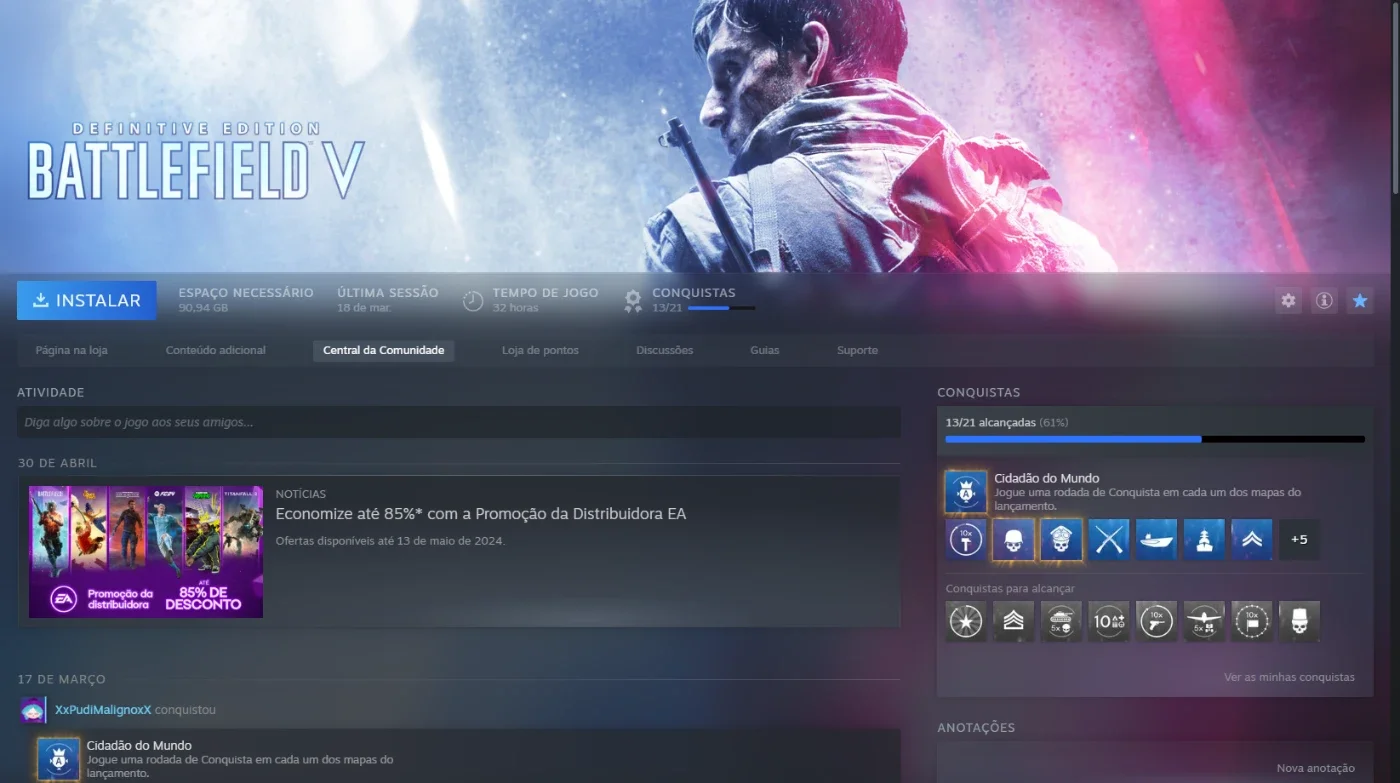1400x783 pixels.
Task: Click the CONQUISTAS panel heading
Action: point(979,392)
